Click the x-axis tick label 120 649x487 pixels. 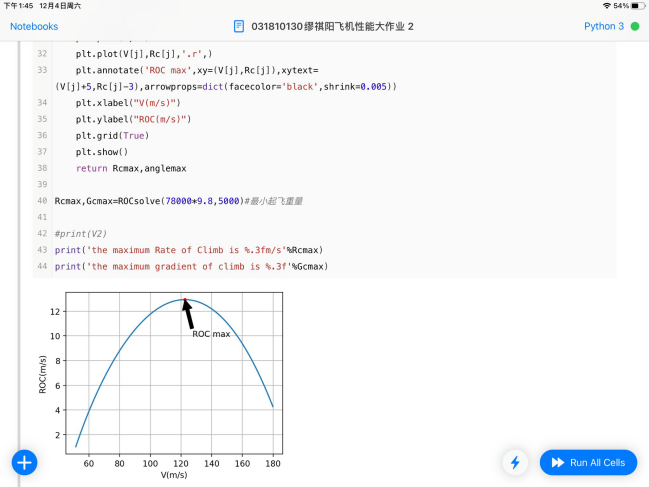181,463
